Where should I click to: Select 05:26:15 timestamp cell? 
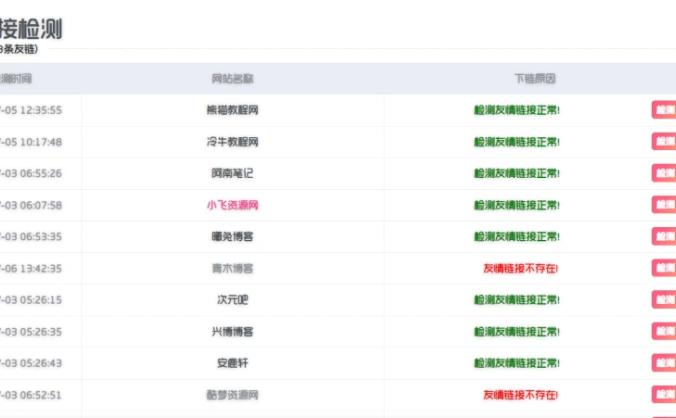pos(31,300)
